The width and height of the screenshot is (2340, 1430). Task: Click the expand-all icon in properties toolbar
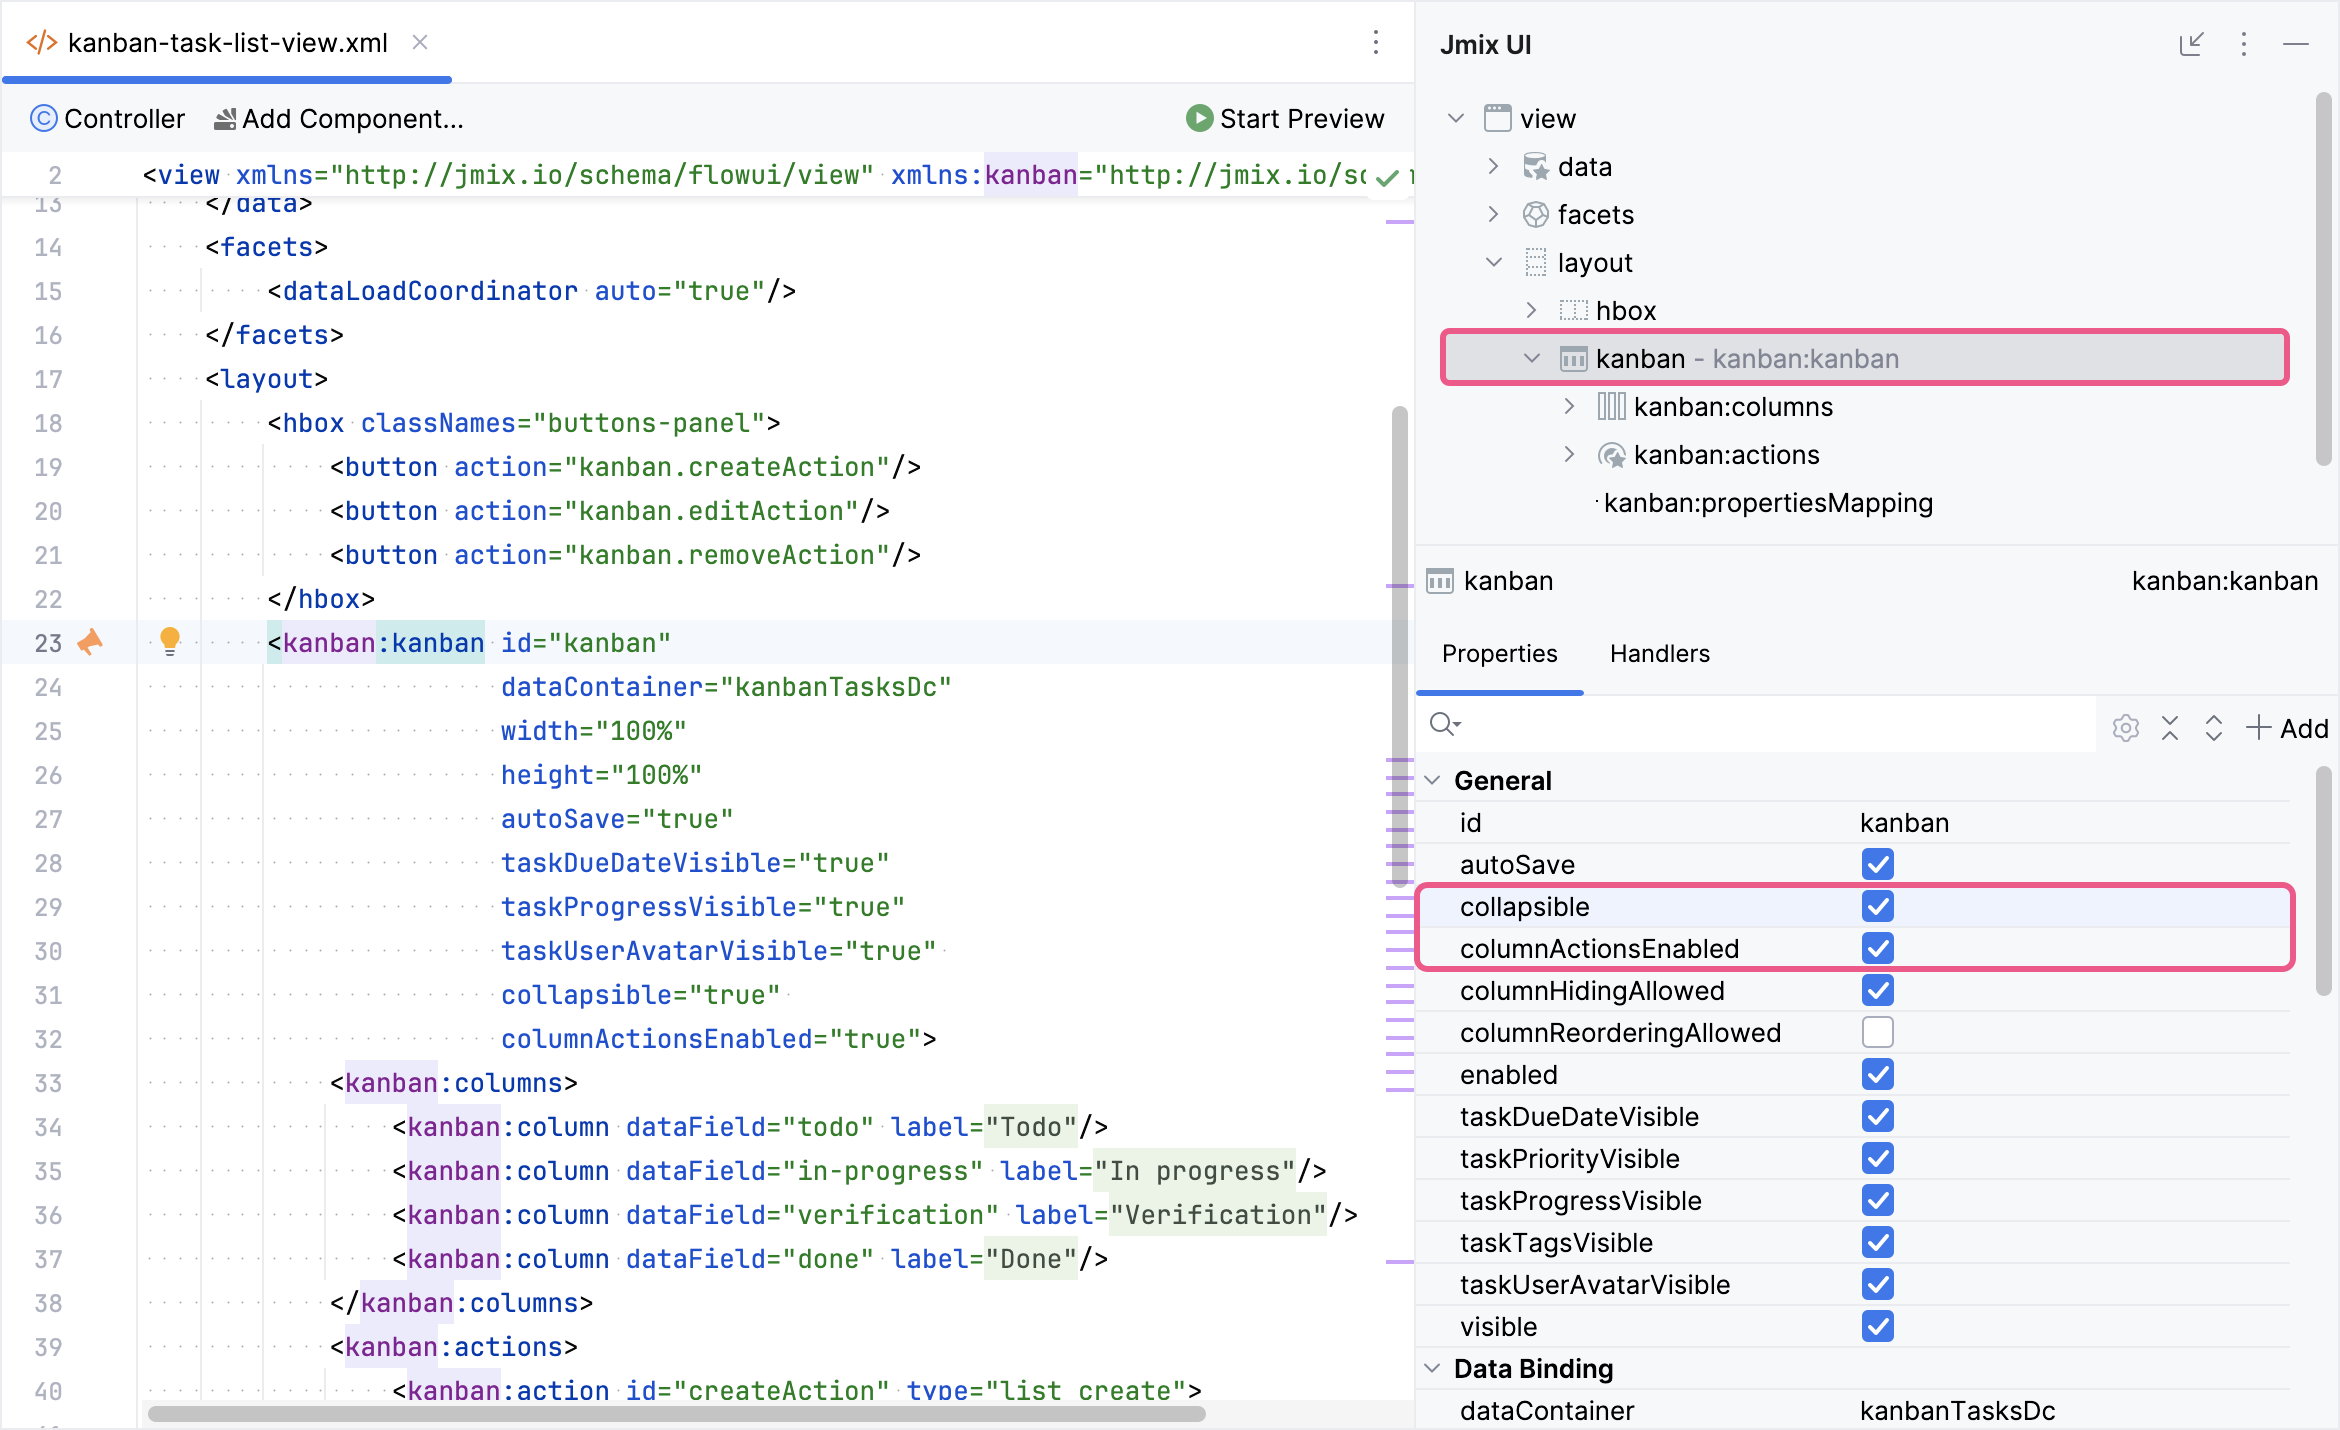[x=2212, y=728]
